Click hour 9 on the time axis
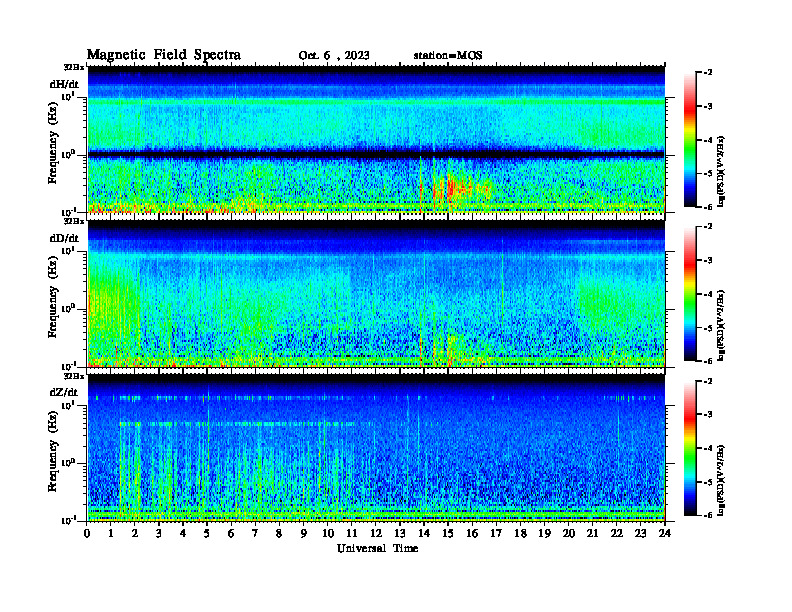The height and width of the screenshot is (612, 792). point(304,533)
